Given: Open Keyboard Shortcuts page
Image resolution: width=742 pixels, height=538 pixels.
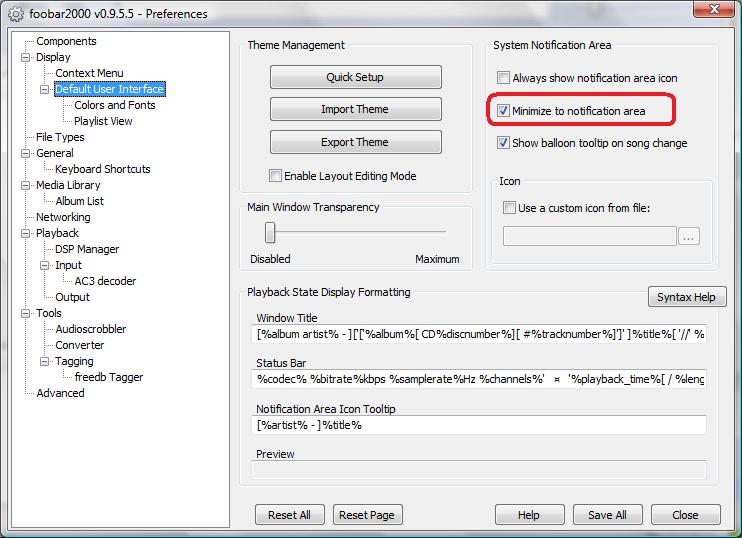Looking at the screenshot, I should pos(103,169).
